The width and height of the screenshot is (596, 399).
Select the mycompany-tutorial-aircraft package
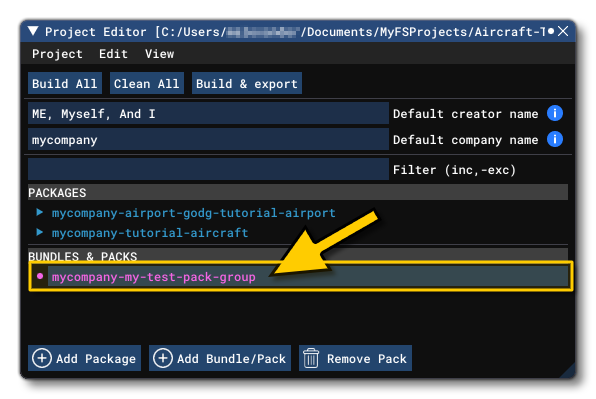(150, 233)
